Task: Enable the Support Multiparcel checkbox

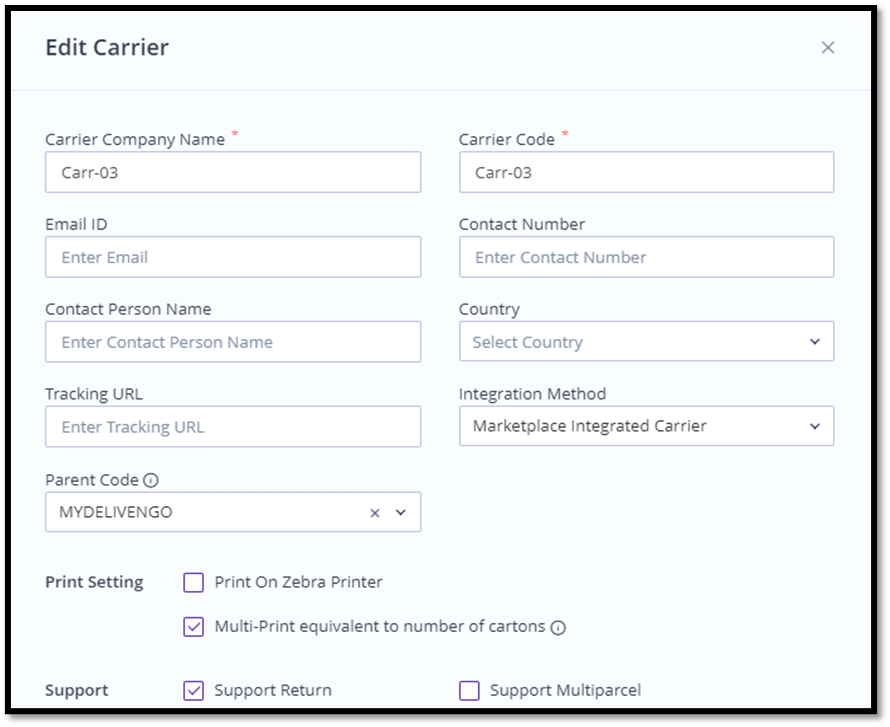Action: click(x=469, y=690)
